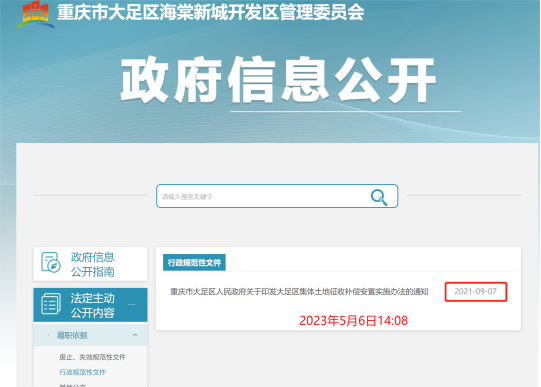Click the 法定主动公开内容 list icon
The image size is (541, 387).
click(x=51, y=304)
